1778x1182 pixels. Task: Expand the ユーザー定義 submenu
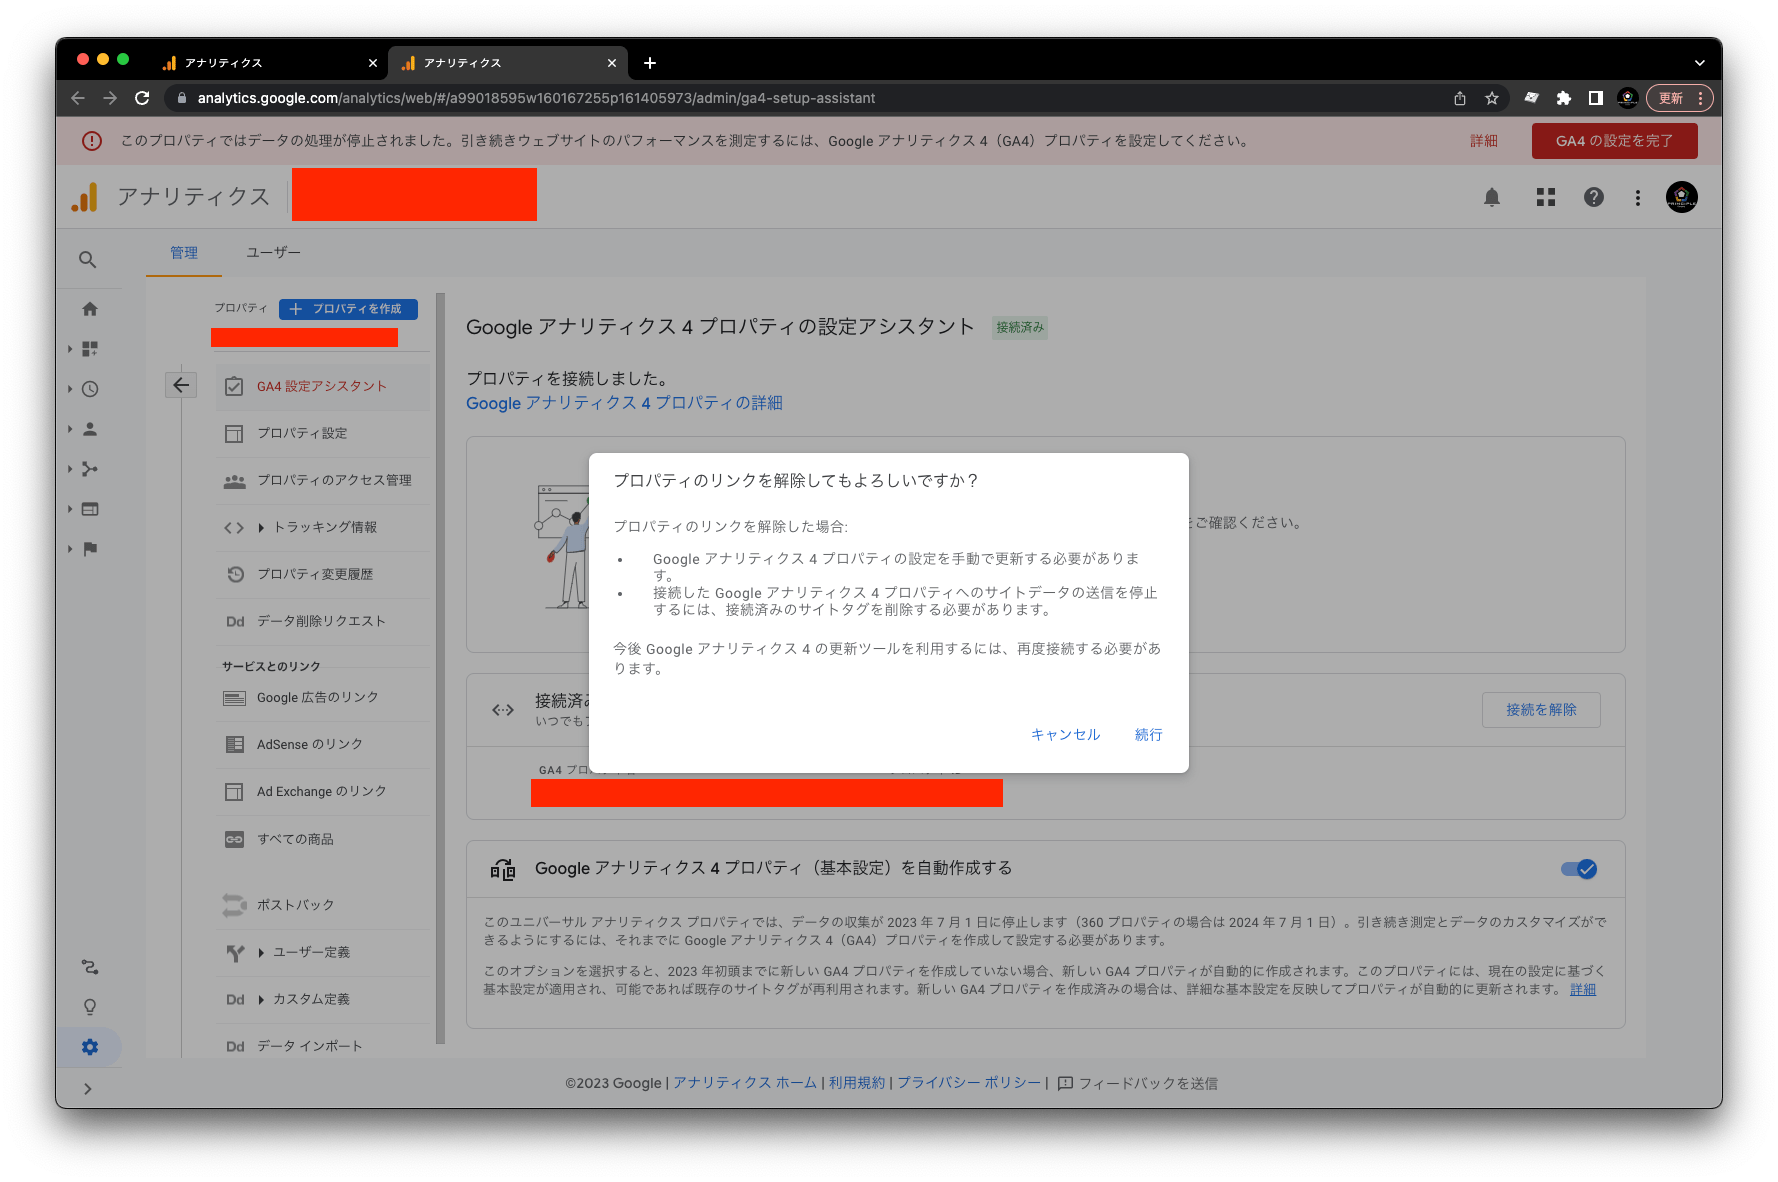click(x=261, y=952)
